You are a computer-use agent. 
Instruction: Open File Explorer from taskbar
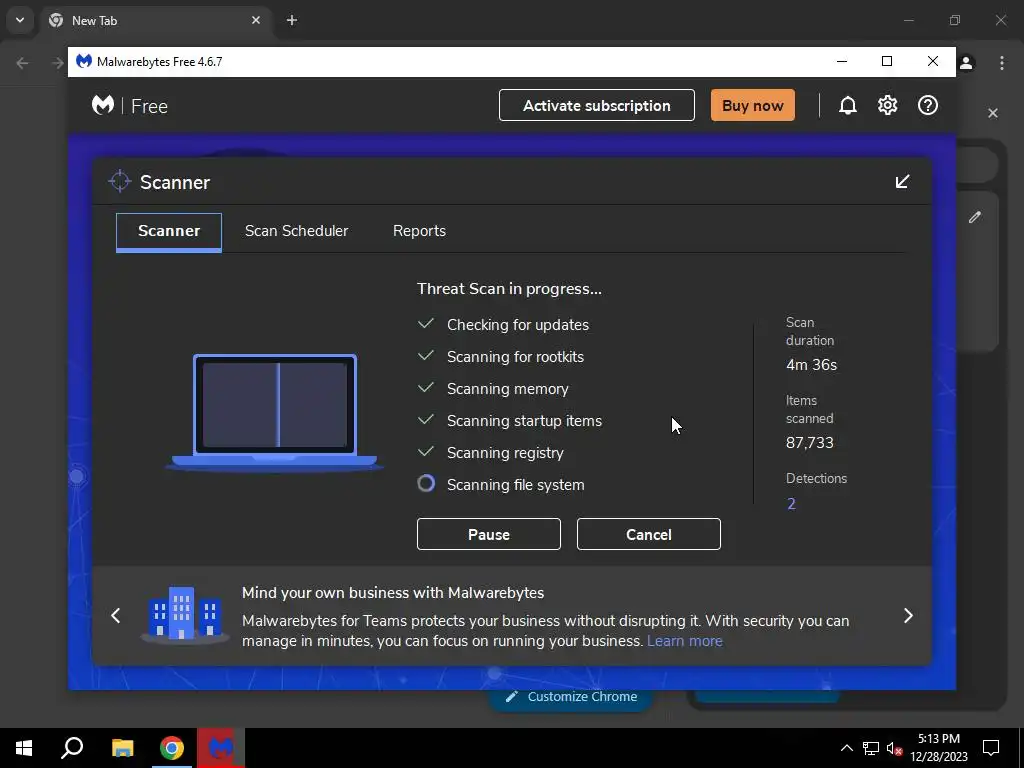point(122,748)
